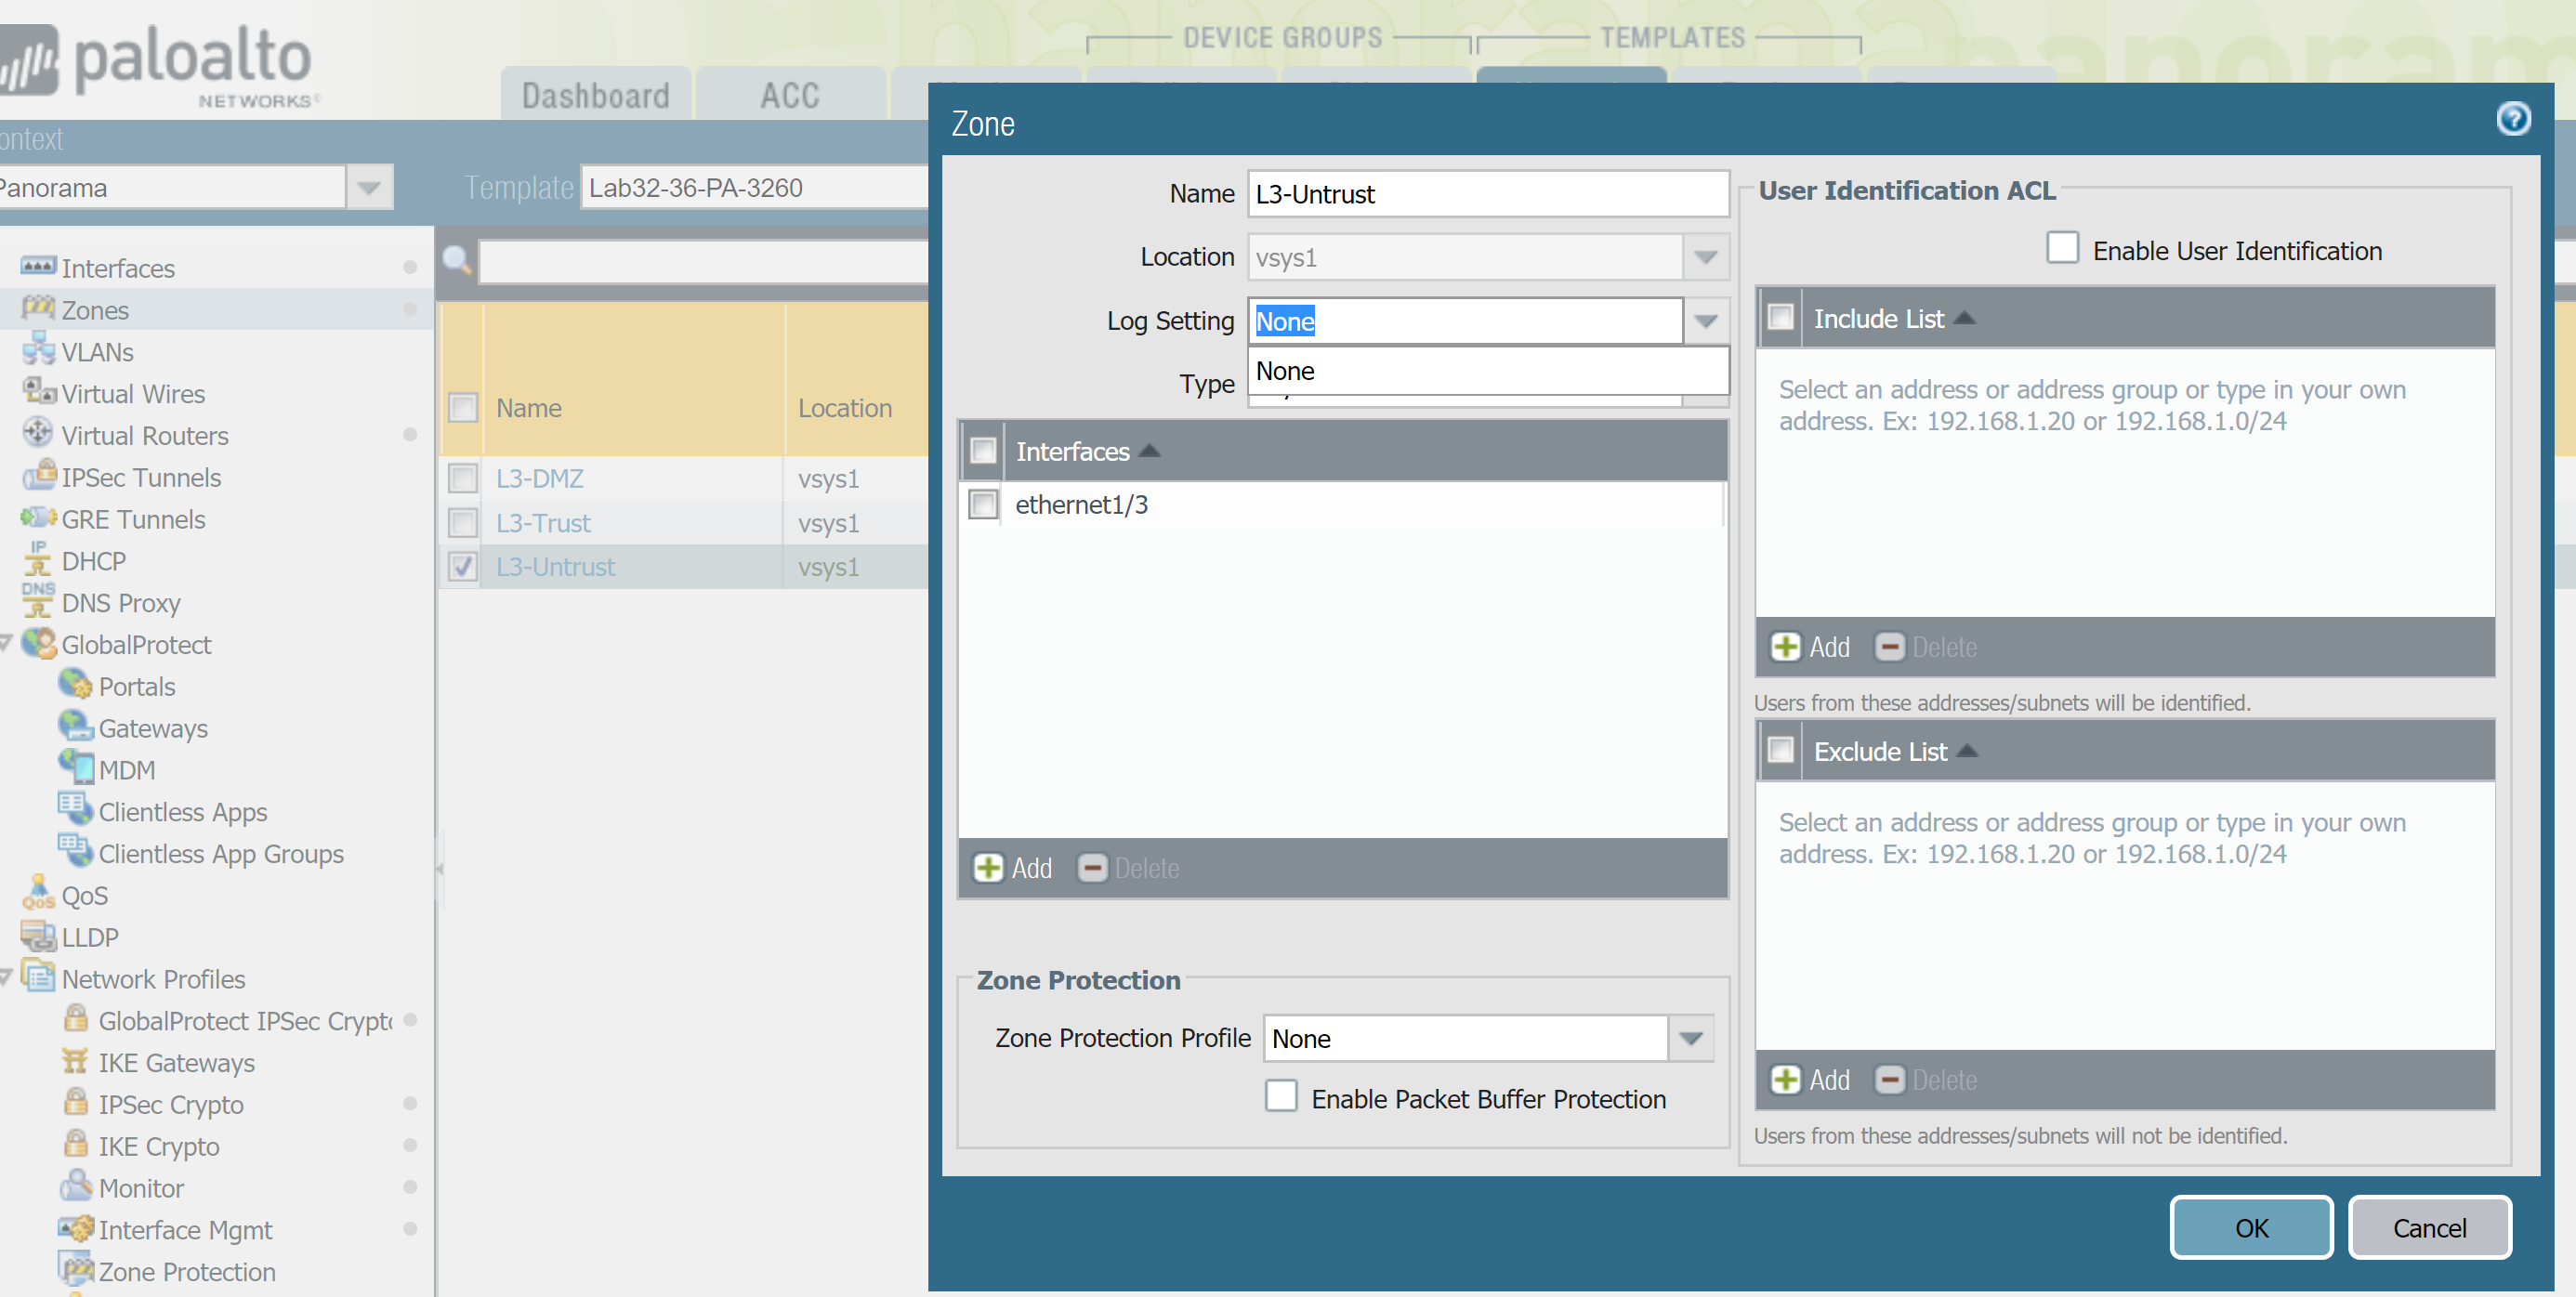This screenshot has width=2576, height=1297.
Task: Toggle Enable Packet Buffer Protection
Action: [1280, 1095]
